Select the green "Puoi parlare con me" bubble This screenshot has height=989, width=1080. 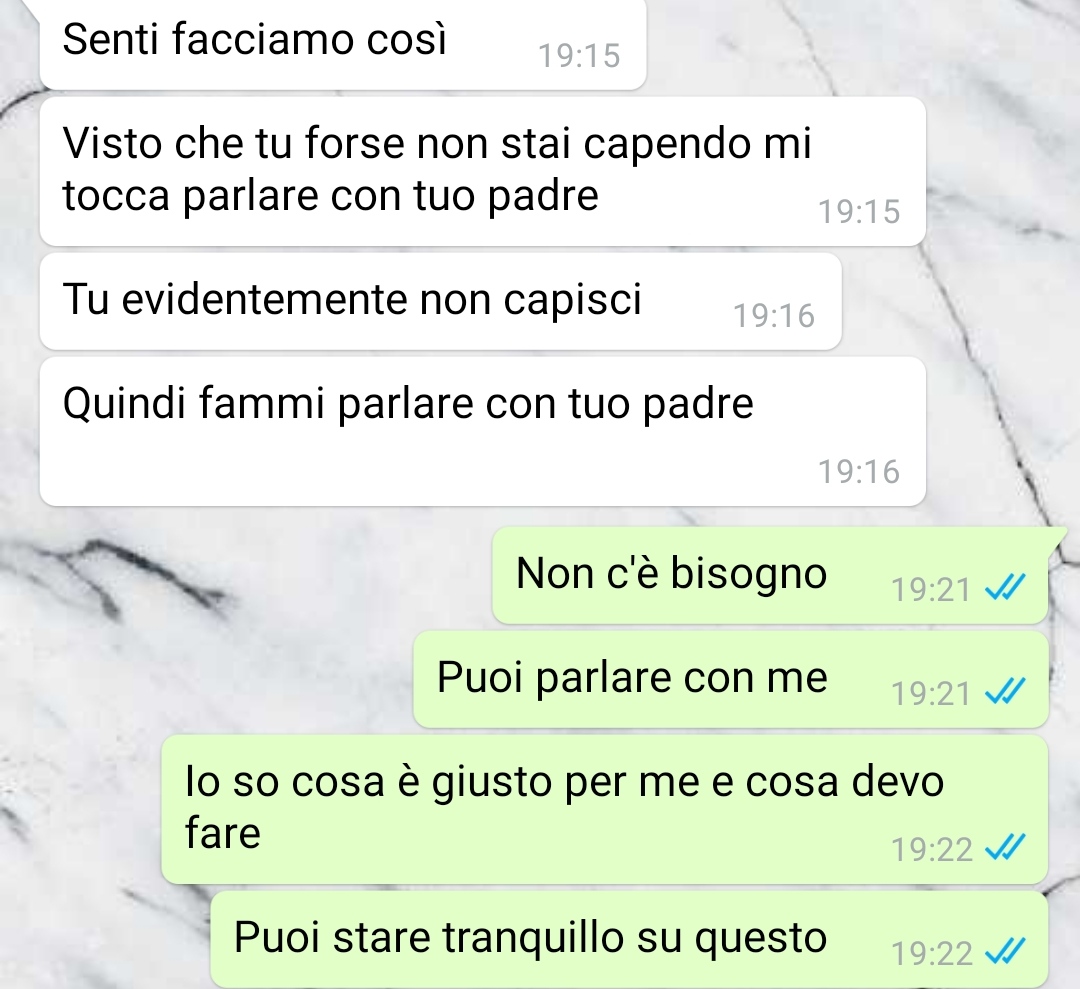coord(731,679)
